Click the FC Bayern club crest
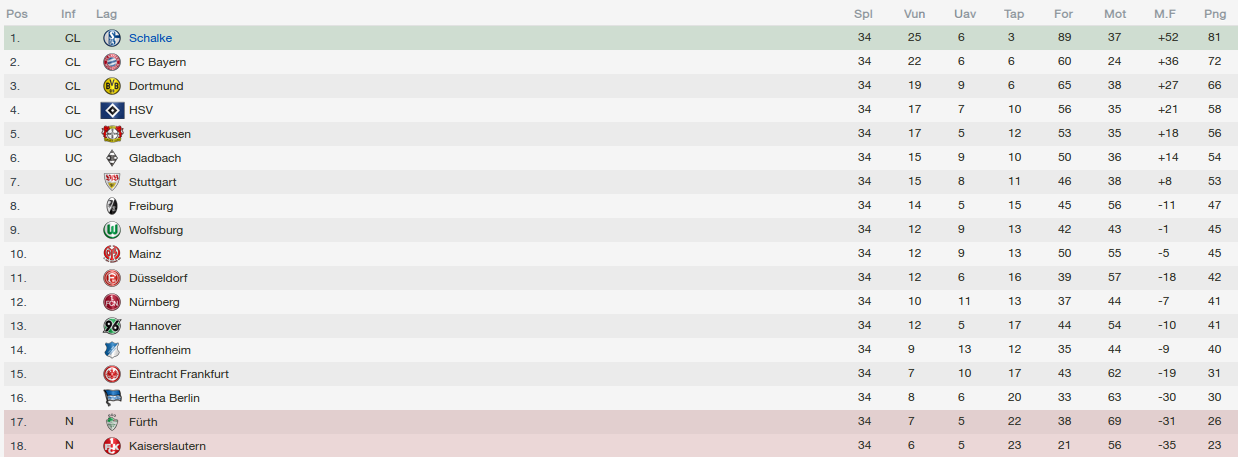This screenshot has width=1238, height=458. coord(112,62)
